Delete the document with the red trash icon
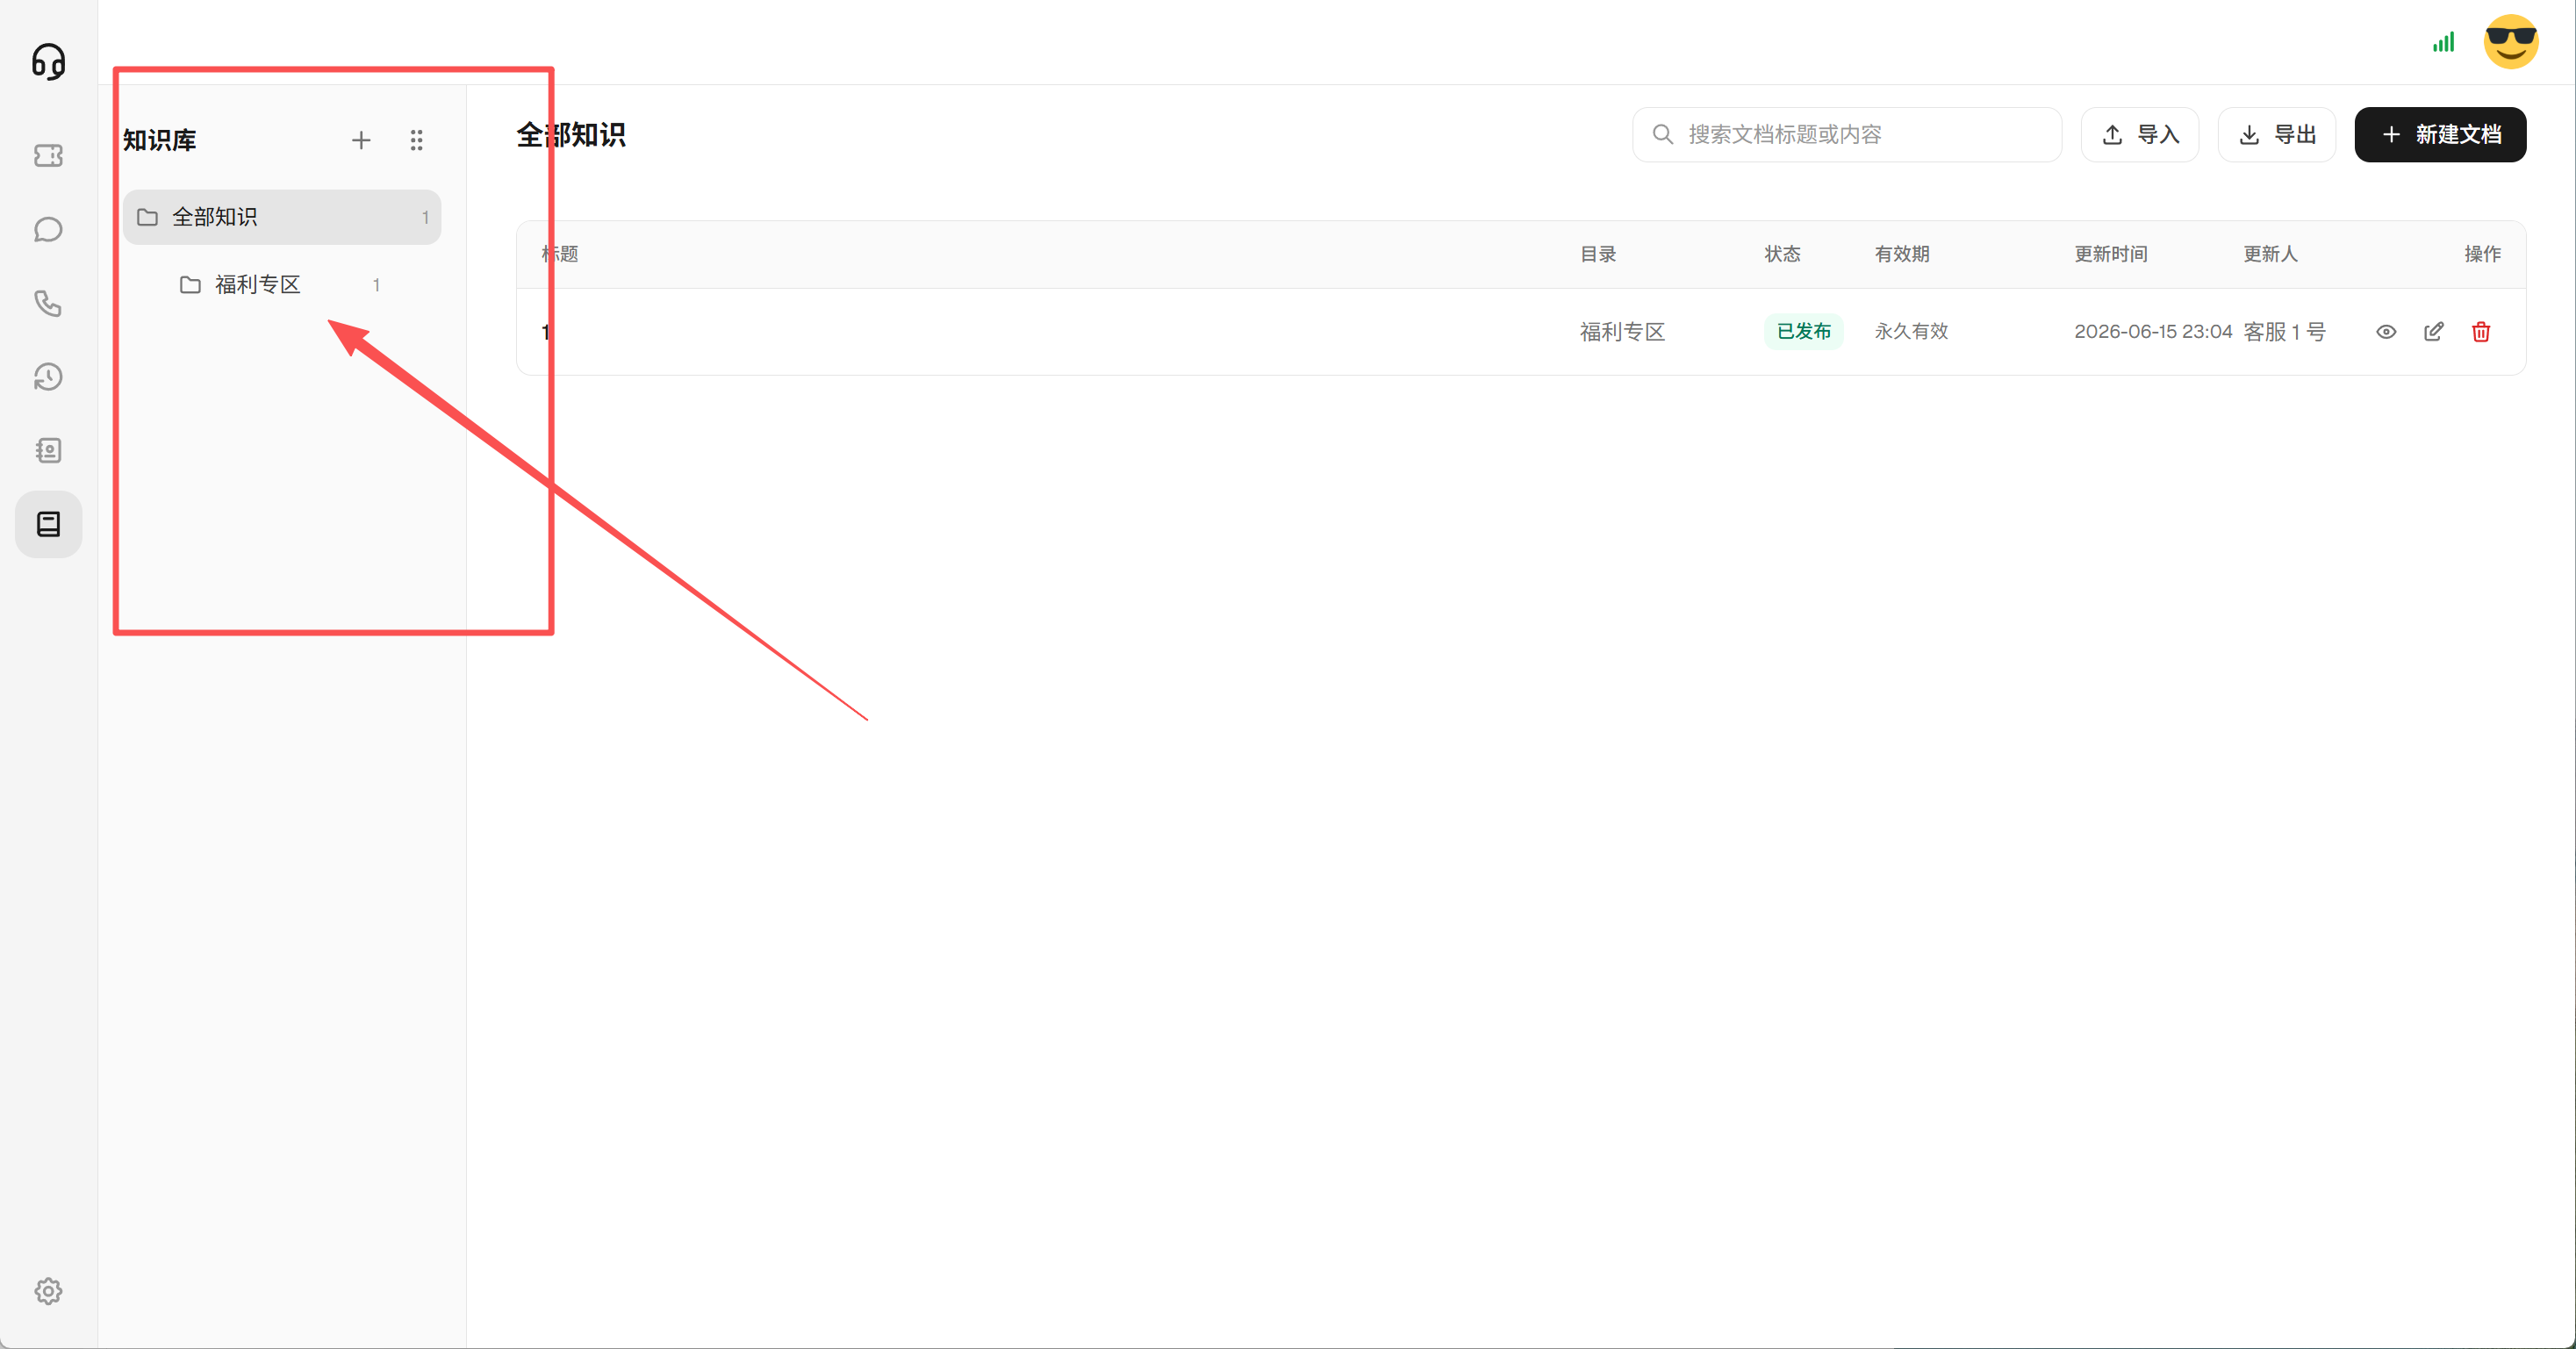Screen dimensions: 2576x1349 tap(2481, 332)
